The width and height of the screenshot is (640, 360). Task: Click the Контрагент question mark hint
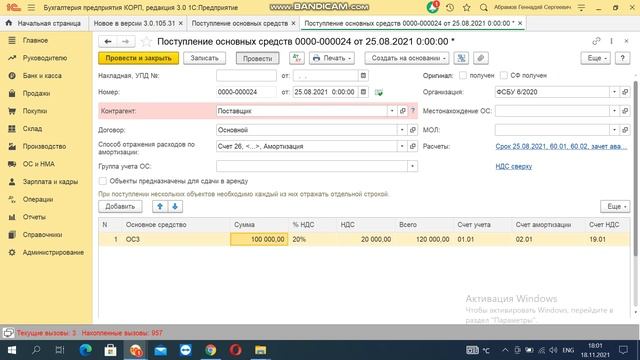413,111
